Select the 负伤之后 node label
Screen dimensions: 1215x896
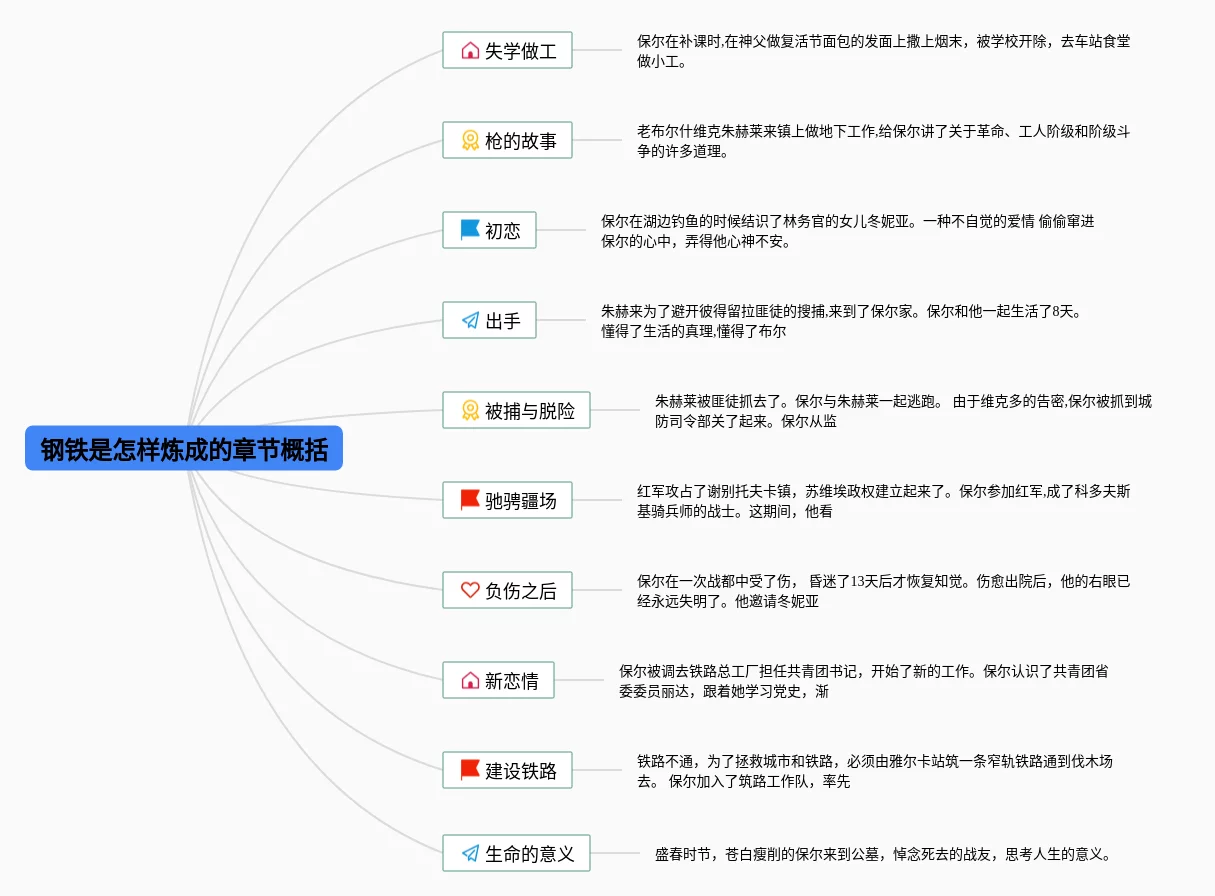521,591
